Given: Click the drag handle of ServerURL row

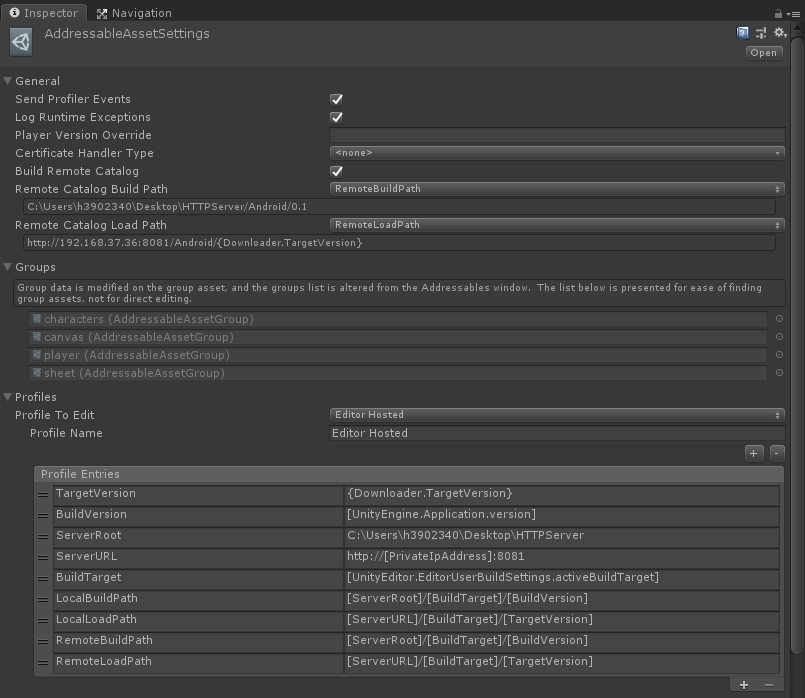Looking at the screenshot, I should click(43, 558).
